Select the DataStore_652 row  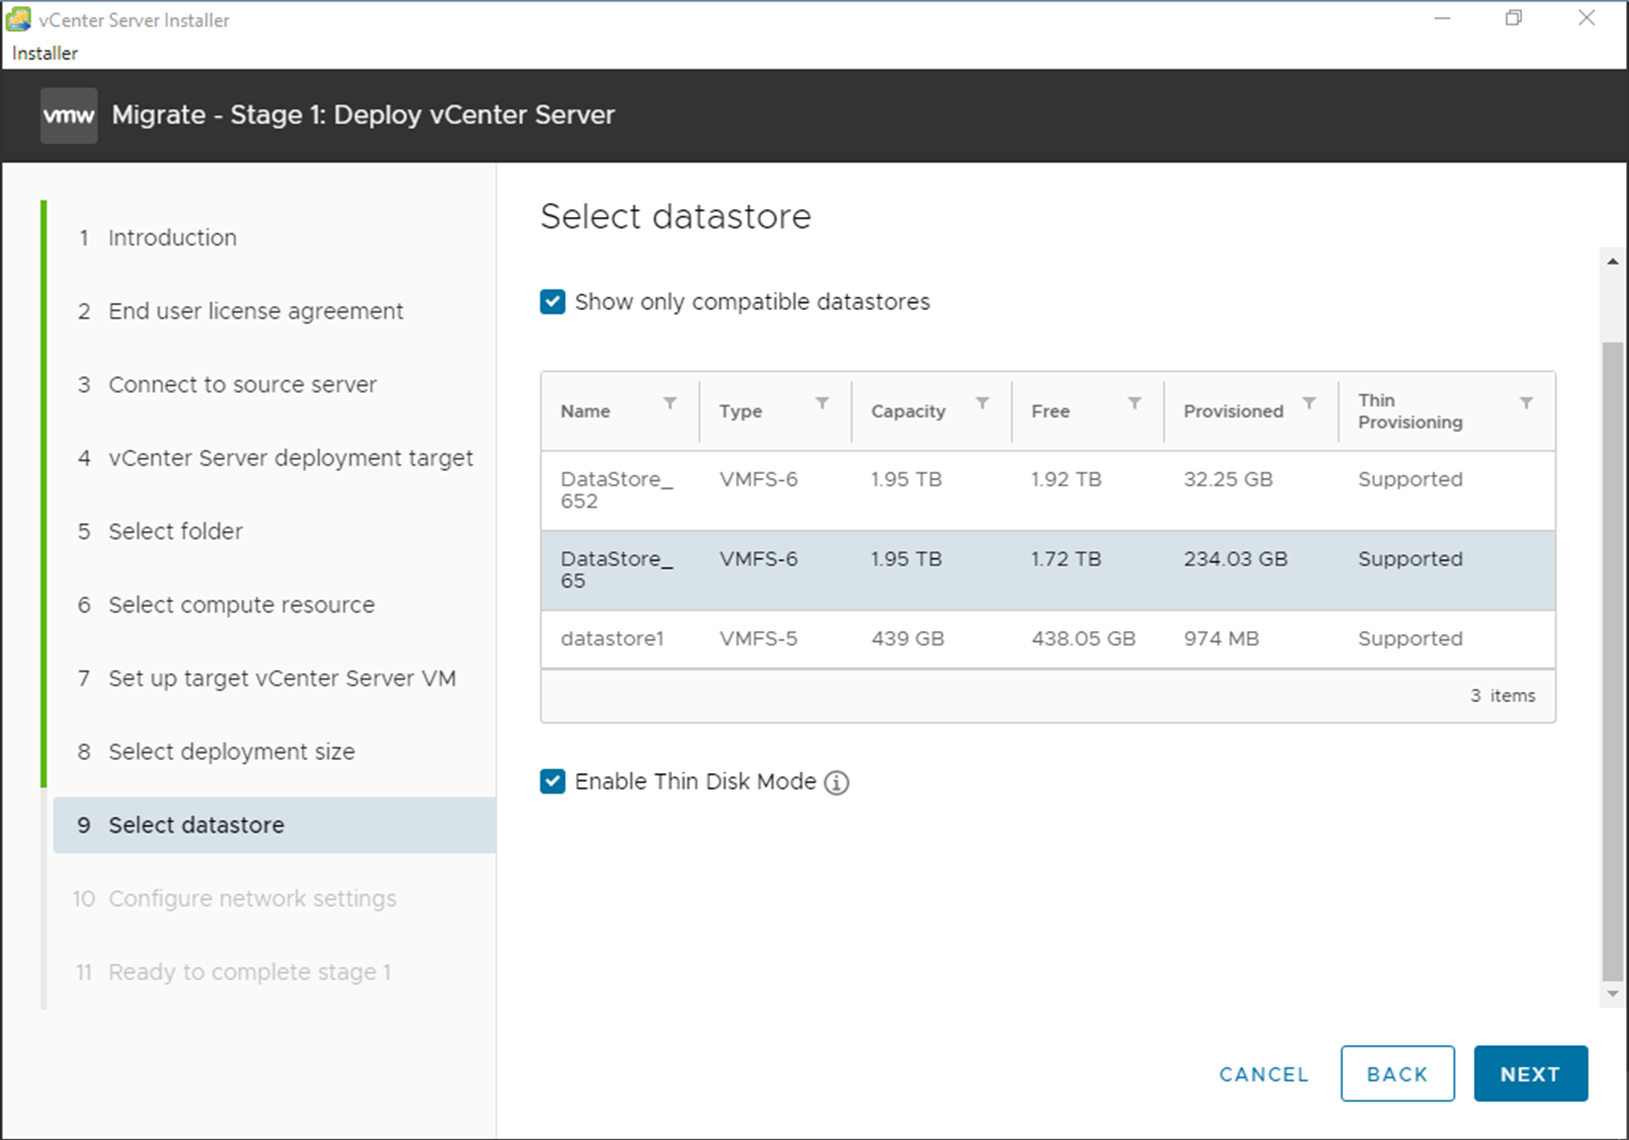point(1048,491)
